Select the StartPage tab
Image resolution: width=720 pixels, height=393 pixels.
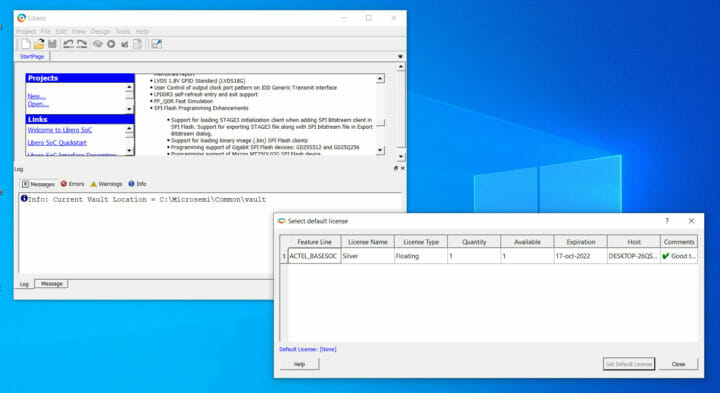click(32, 56)
